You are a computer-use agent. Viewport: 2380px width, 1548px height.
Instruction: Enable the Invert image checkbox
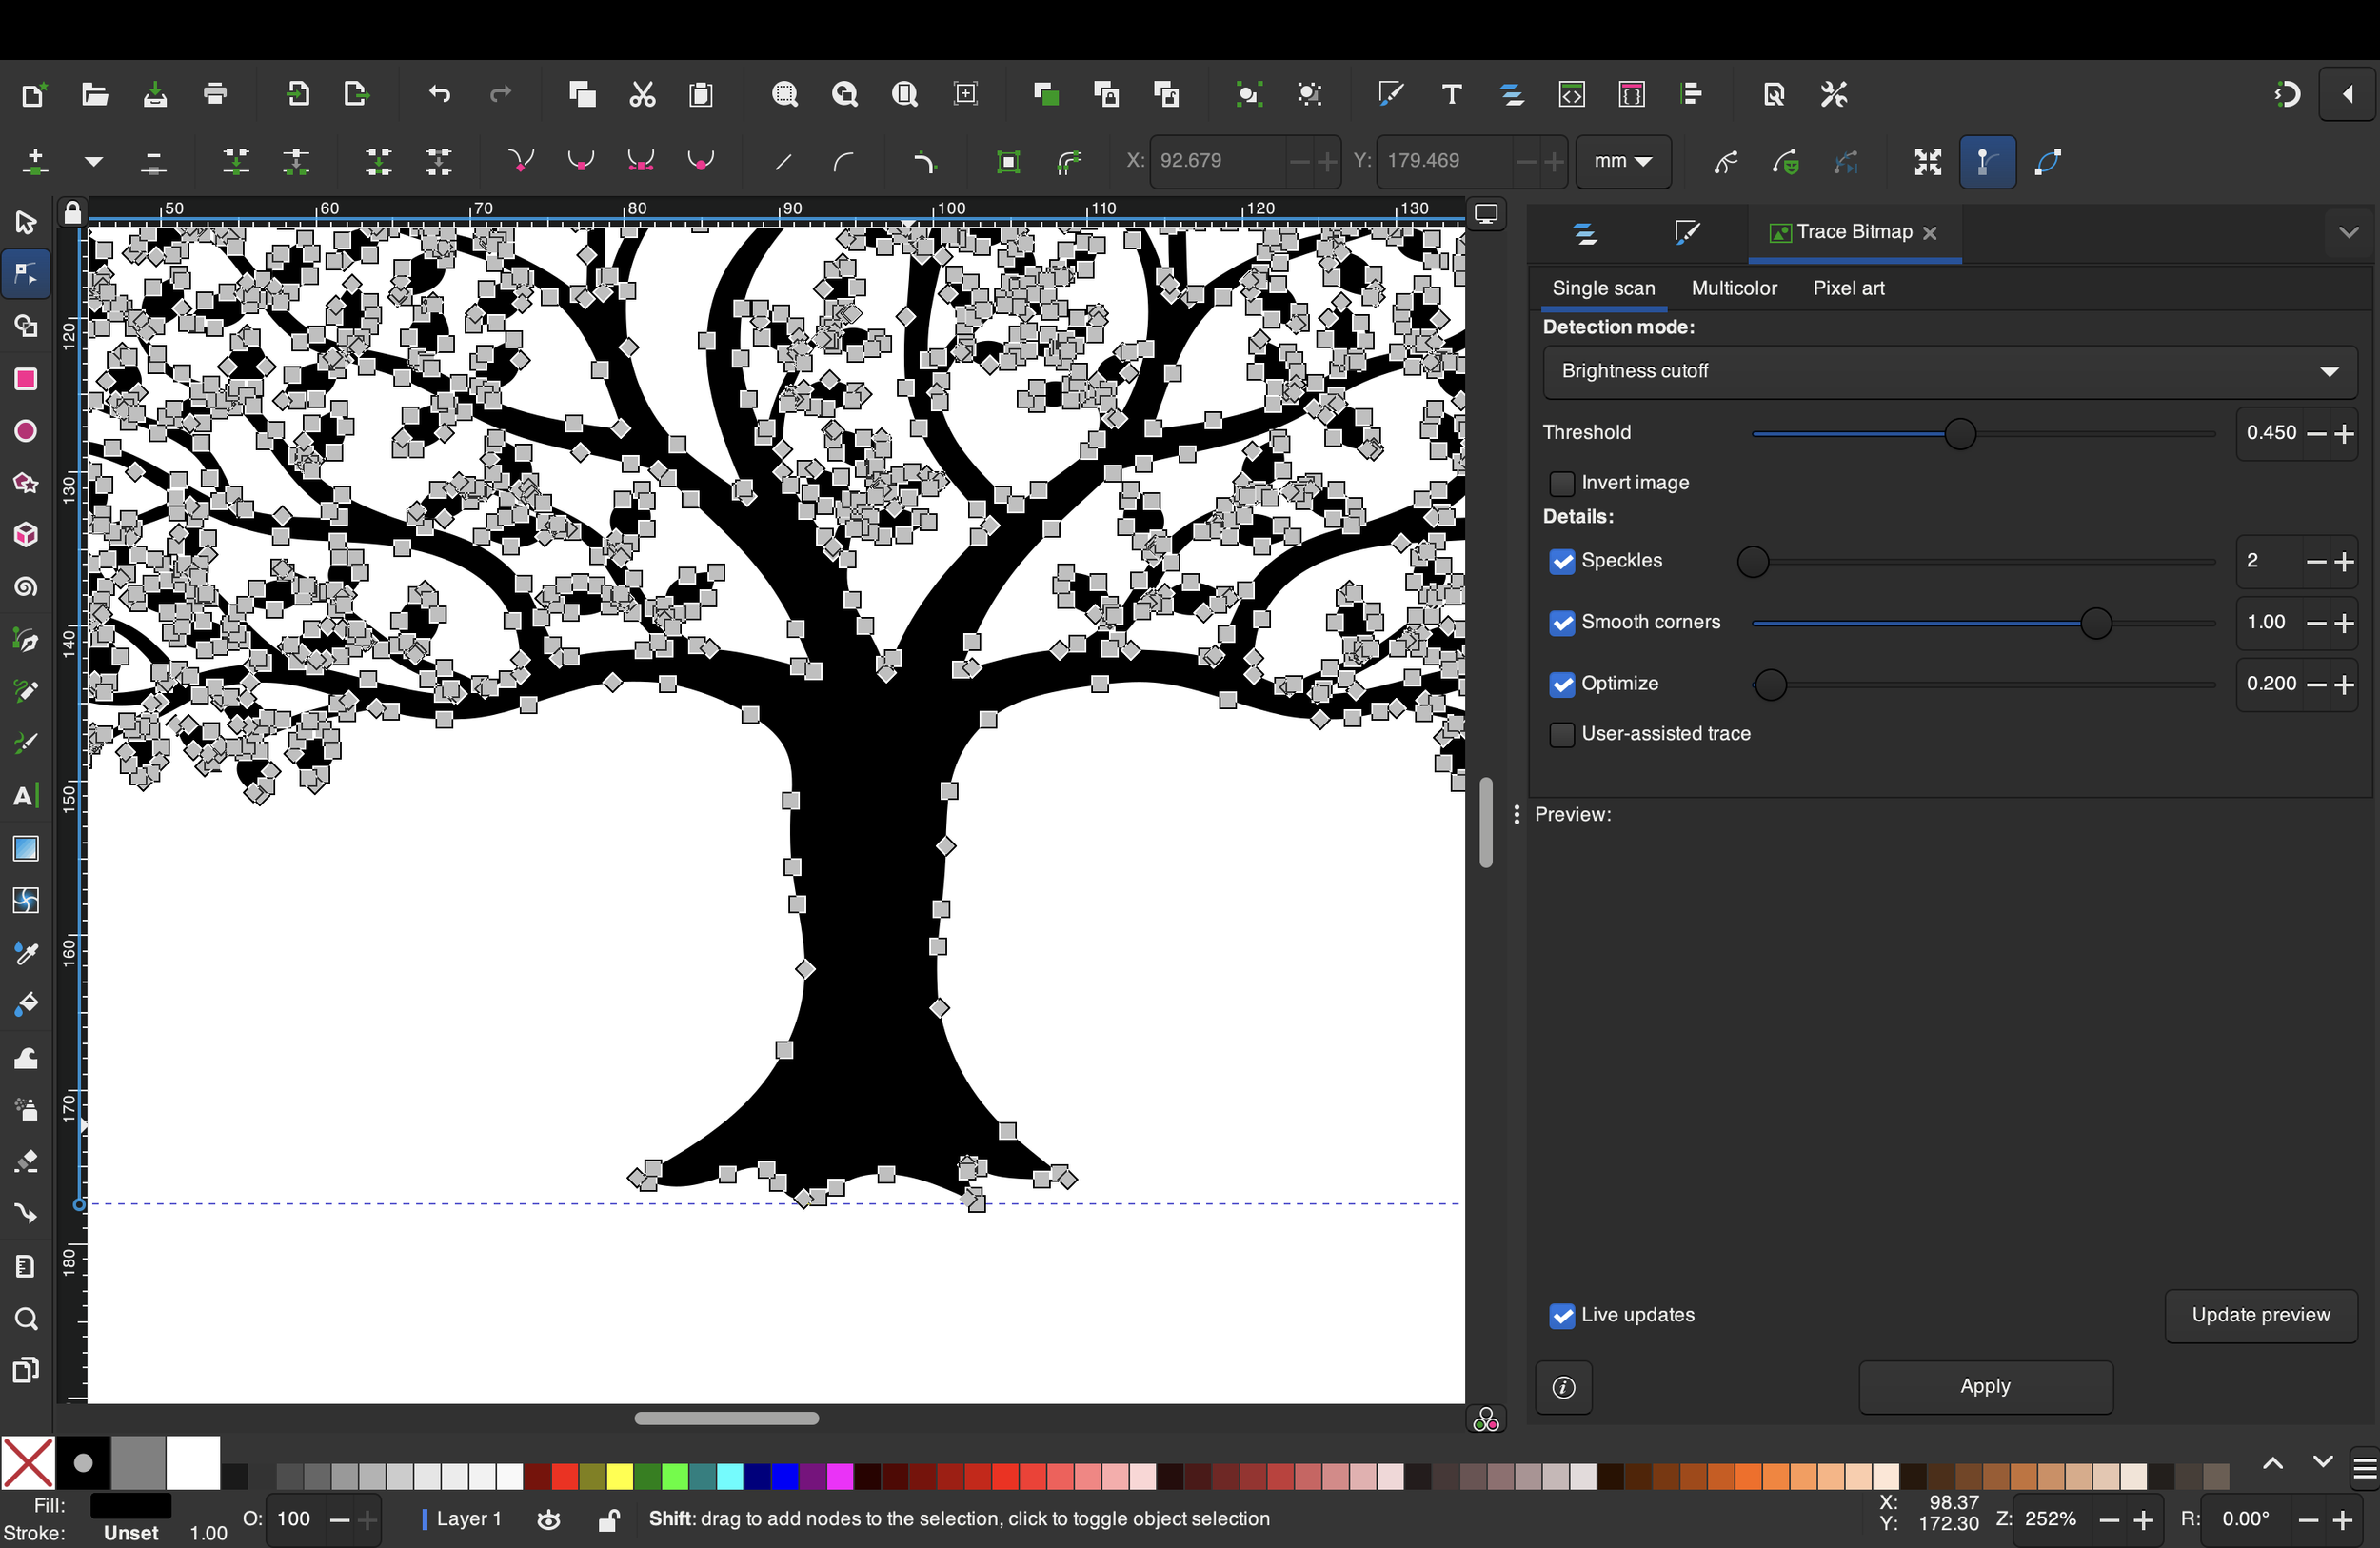[x=1561, y=484]
